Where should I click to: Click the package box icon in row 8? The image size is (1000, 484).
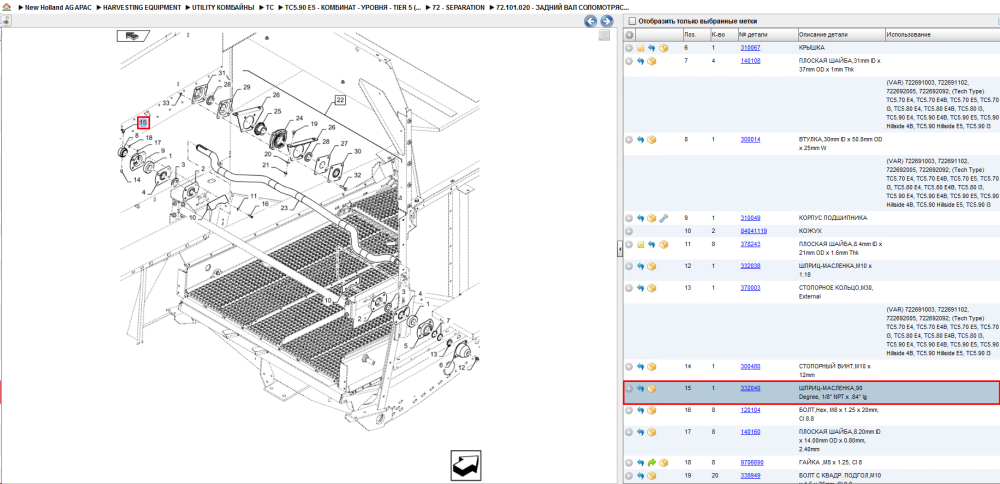652,140
